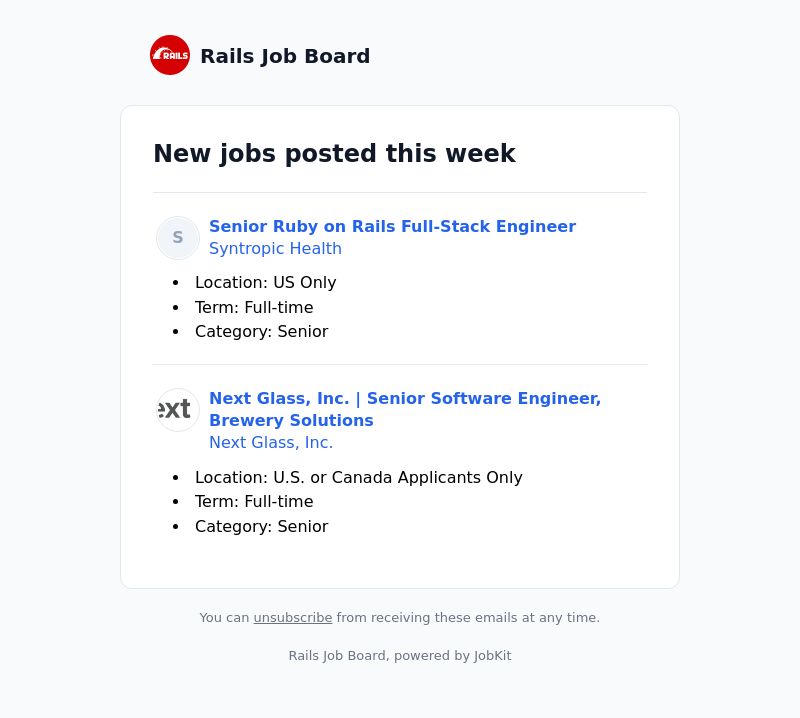Select the "Location: US Only" list item

click(265, 282)
